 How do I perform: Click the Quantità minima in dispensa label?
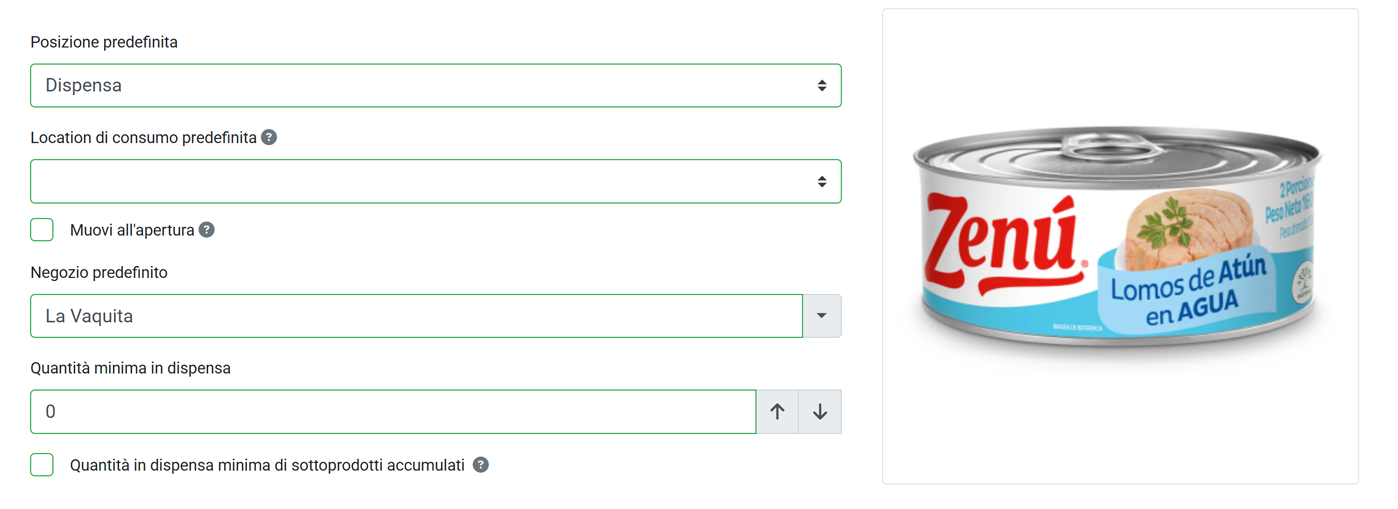131,368
